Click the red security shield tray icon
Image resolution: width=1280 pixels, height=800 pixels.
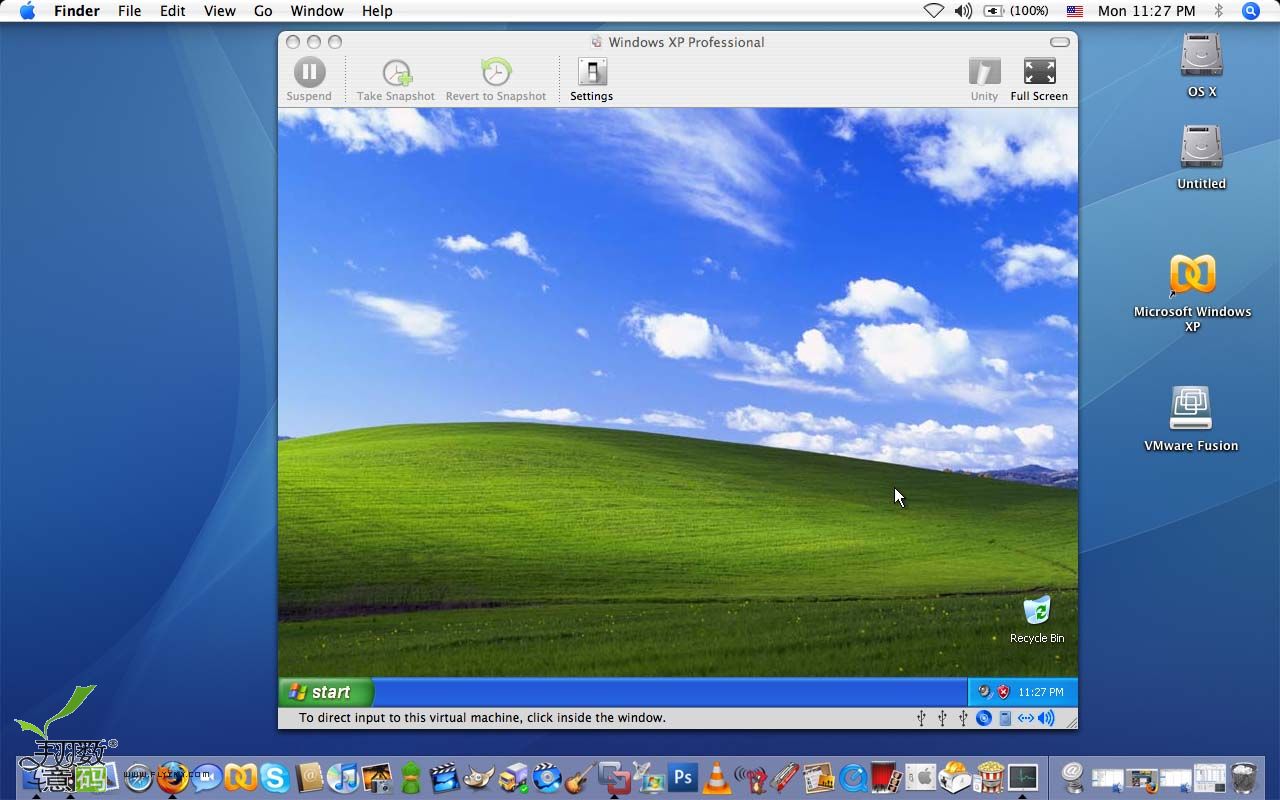point(1003,692)
